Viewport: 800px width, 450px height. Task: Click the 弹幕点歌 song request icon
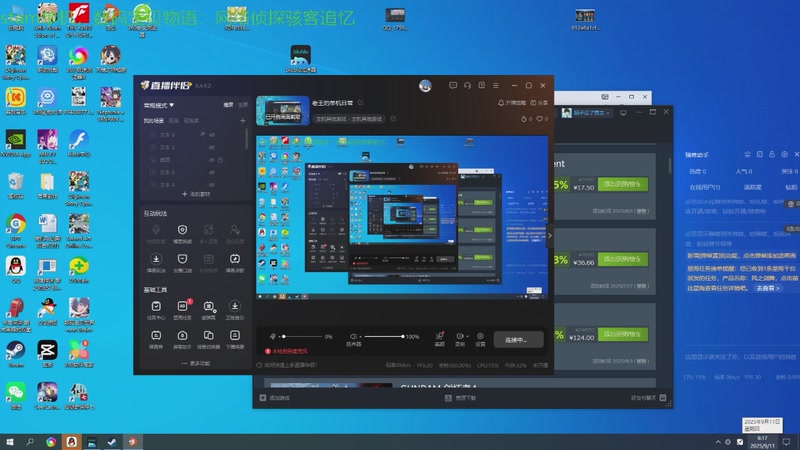pos(235,259)
